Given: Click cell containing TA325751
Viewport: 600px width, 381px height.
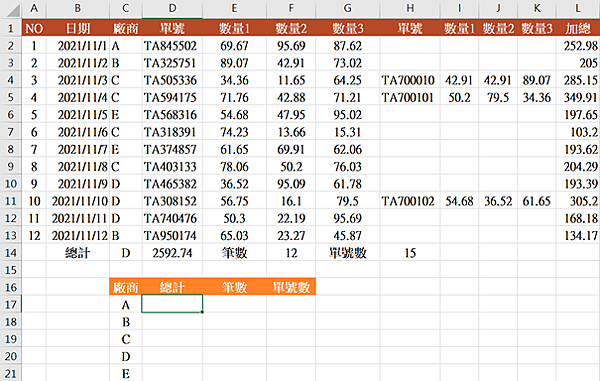Looking at the screenshot, I should click(x=172, y=63).
